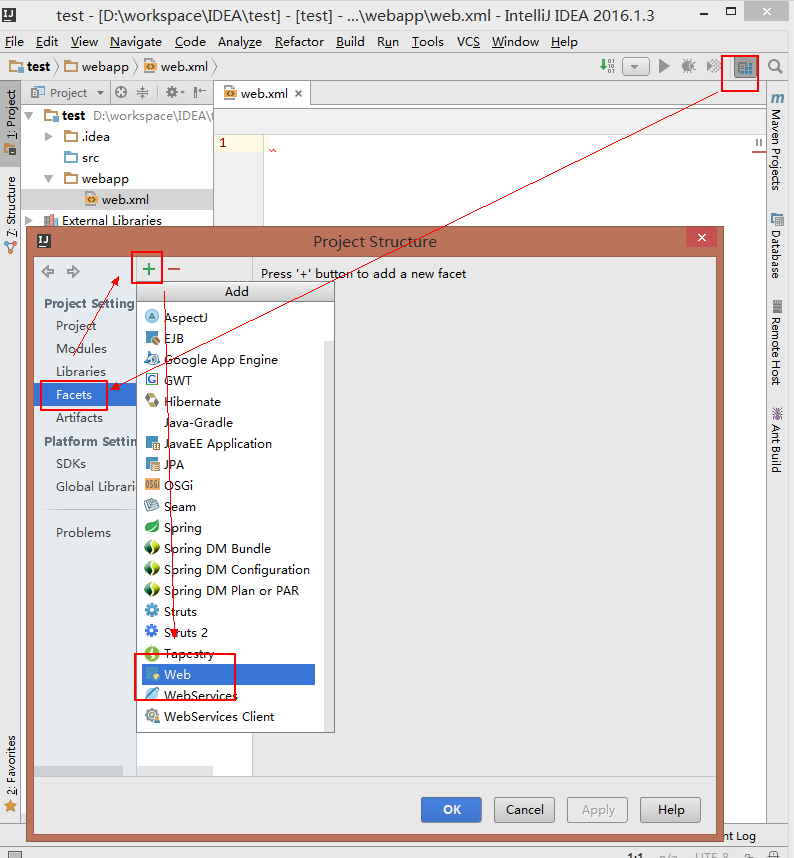This screenshot has width=794, height=858.
Task: Select Facets in Project Settings
Action: [74, 395]
